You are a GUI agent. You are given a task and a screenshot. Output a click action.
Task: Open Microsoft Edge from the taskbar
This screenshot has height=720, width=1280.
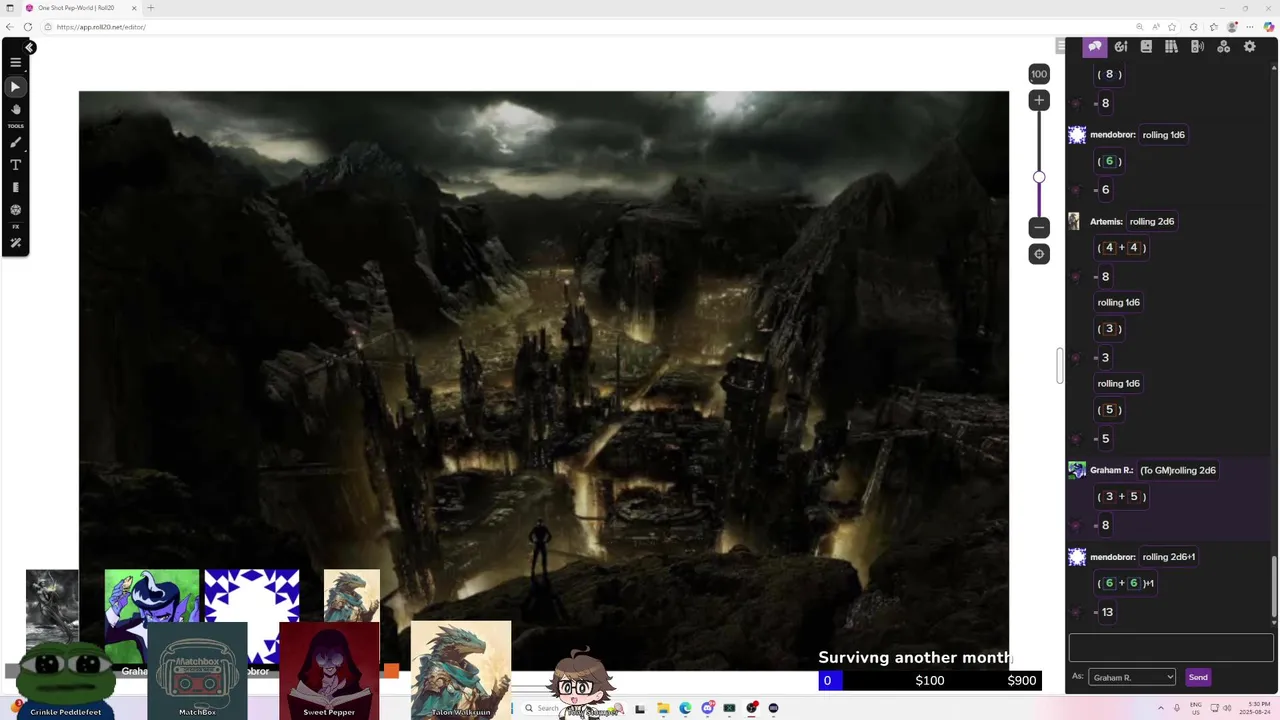tap(685, 708)
